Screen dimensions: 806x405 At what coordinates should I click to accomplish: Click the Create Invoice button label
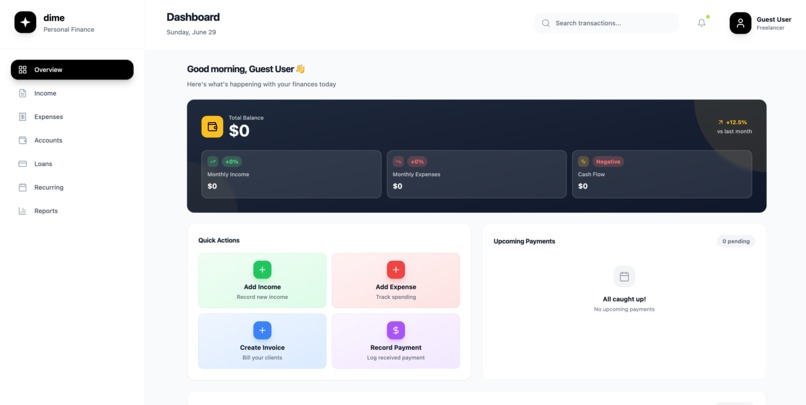point(262,347)
